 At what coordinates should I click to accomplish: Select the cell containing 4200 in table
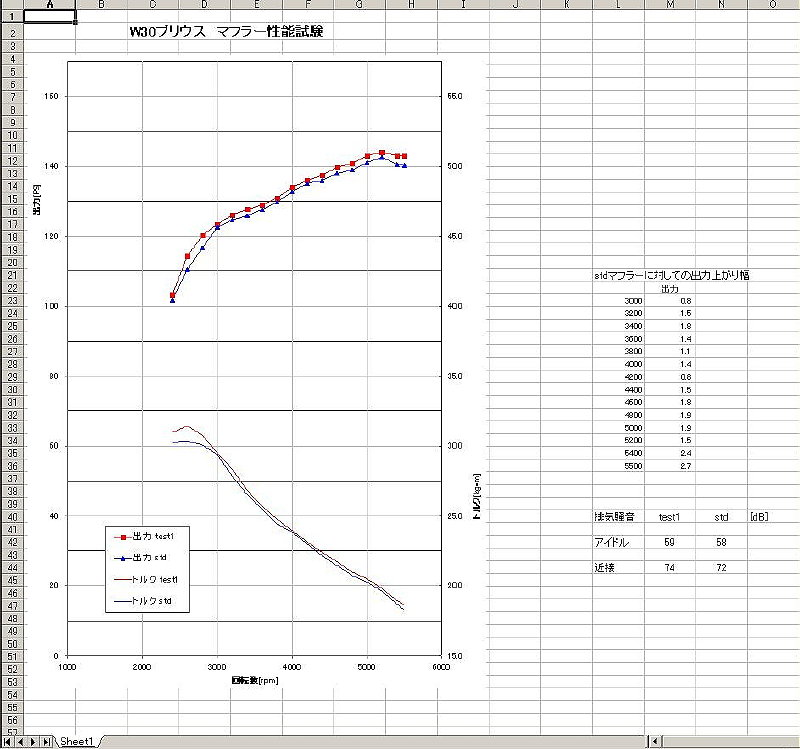(618, 377)
